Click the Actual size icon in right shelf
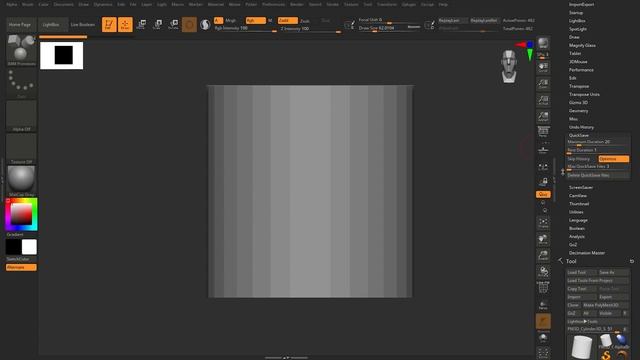Image resolution: width=640 pixels, height=360 pixels. [543, 100]
